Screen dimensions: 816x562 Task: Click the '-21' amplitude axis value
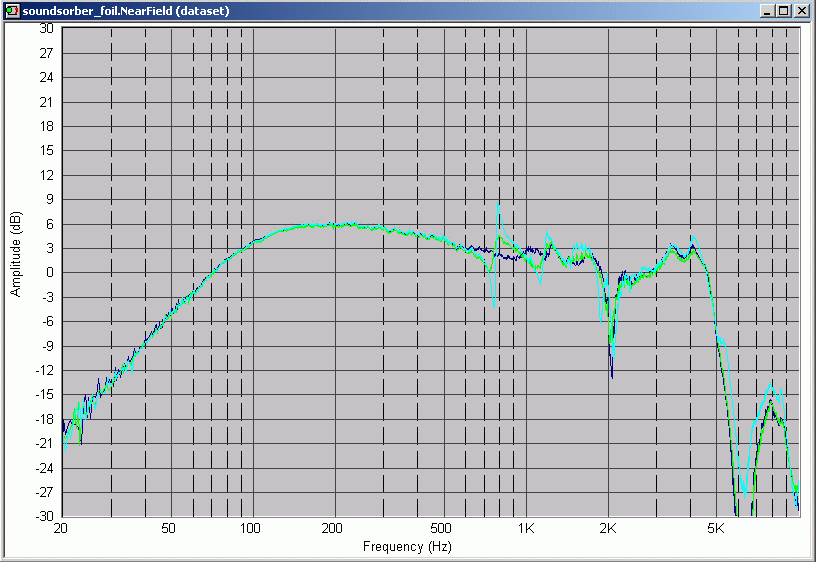pos(44,443)
